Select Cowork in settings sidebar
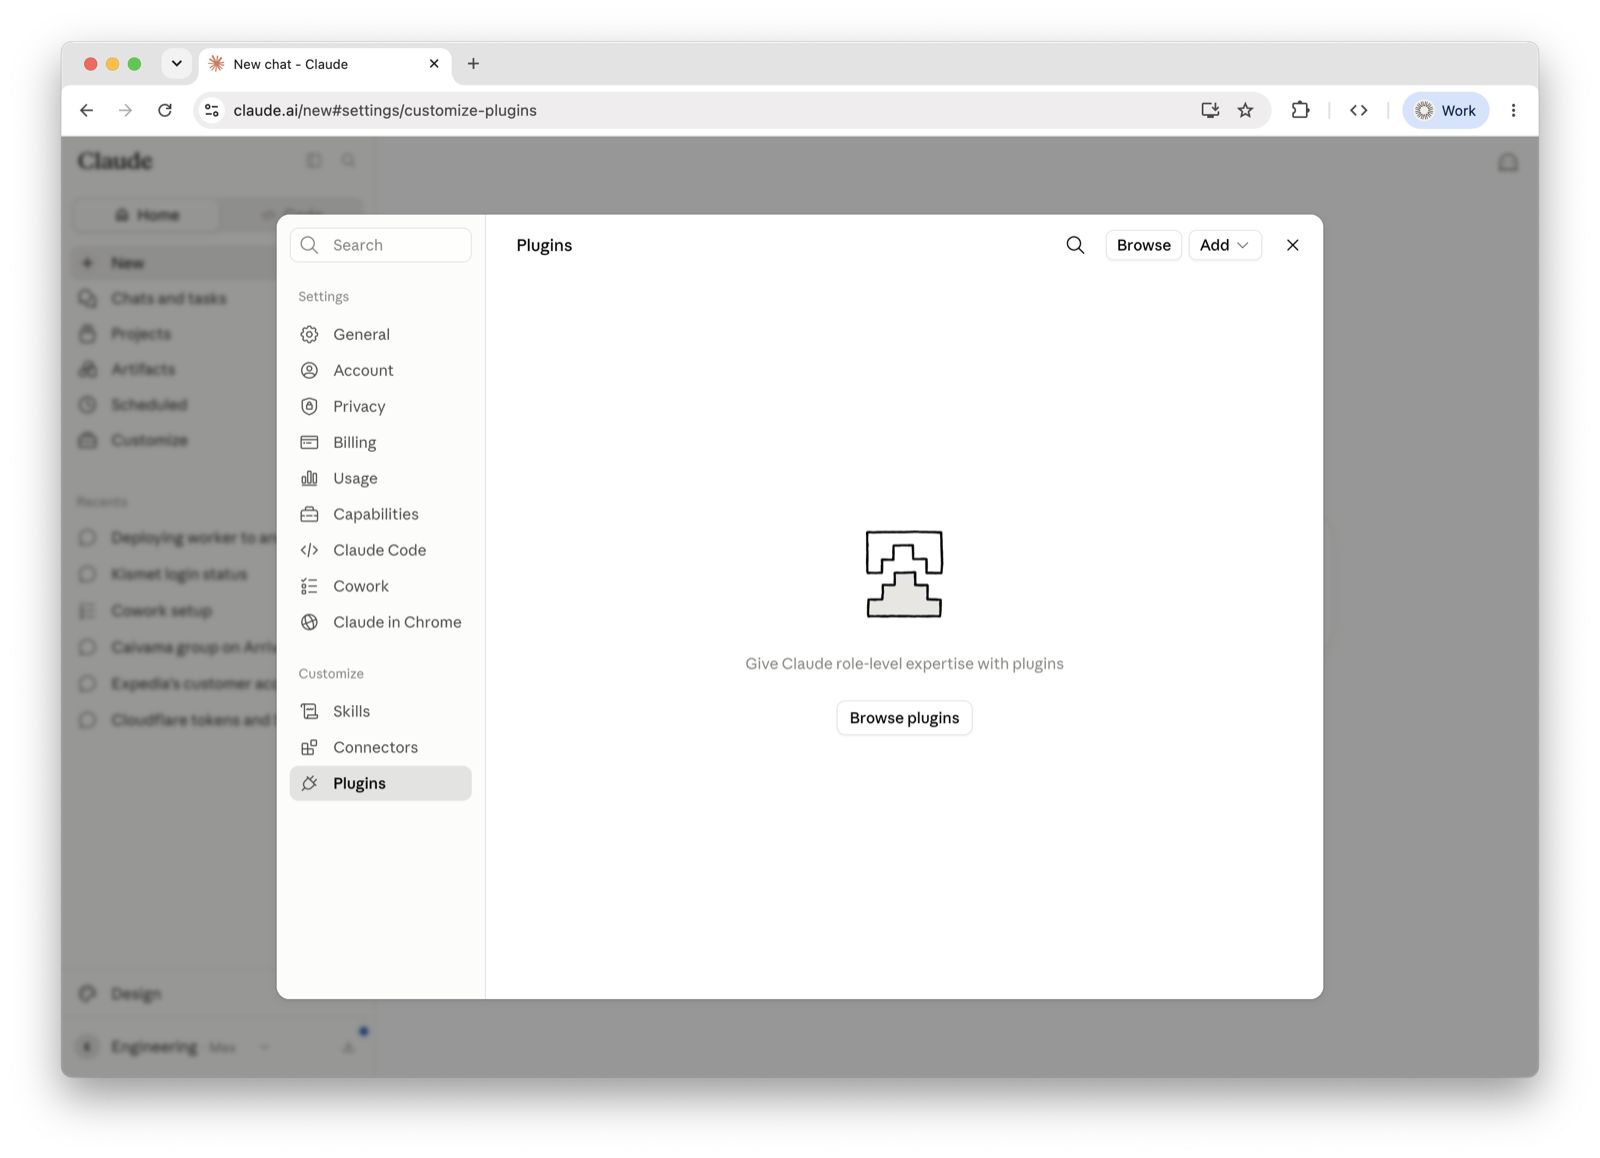Viewport: 1600px width, 1158px height. pos(380,586)
